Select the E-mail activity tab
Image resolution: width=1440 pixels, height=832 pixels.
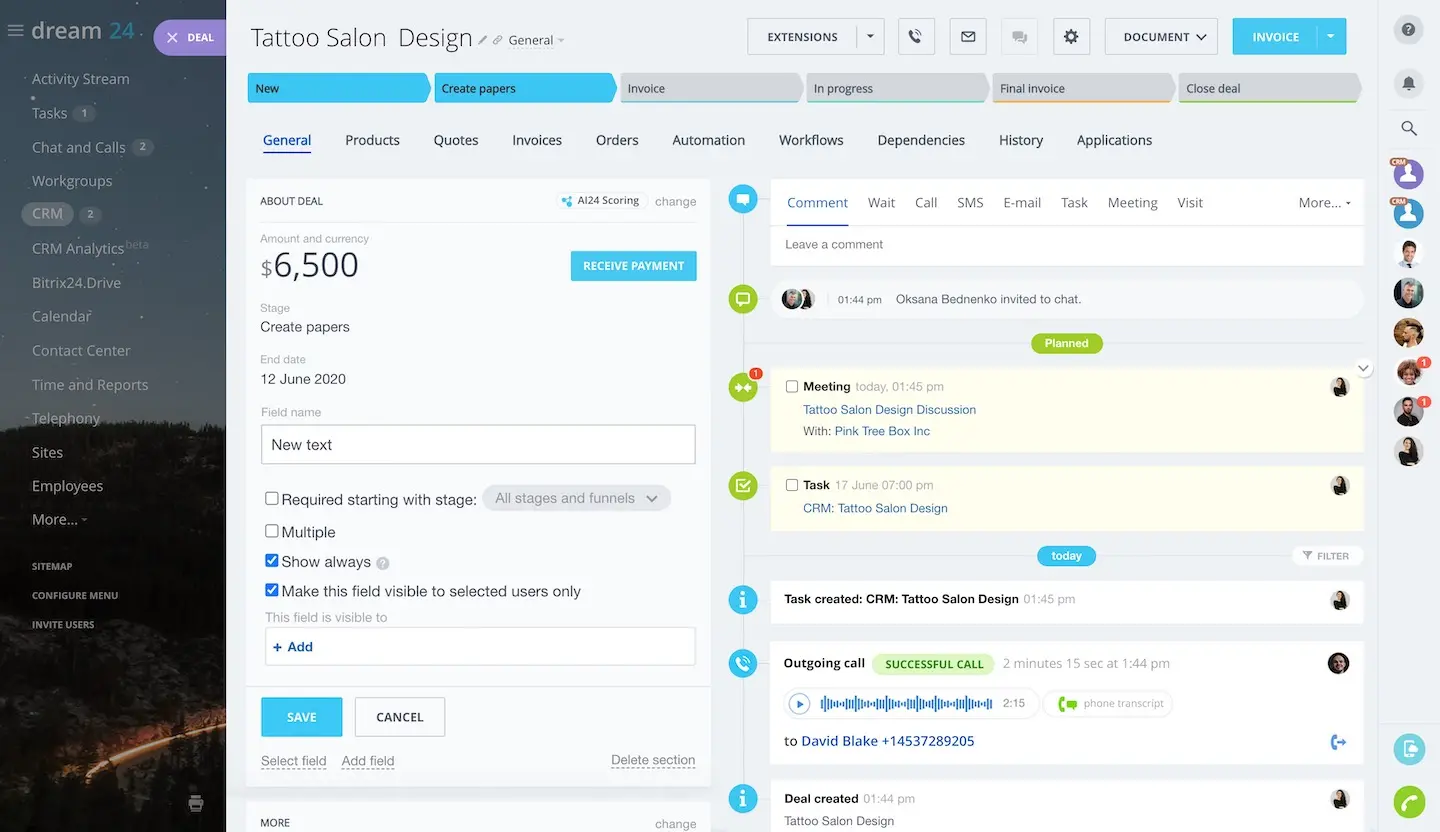click(1022, 202)
